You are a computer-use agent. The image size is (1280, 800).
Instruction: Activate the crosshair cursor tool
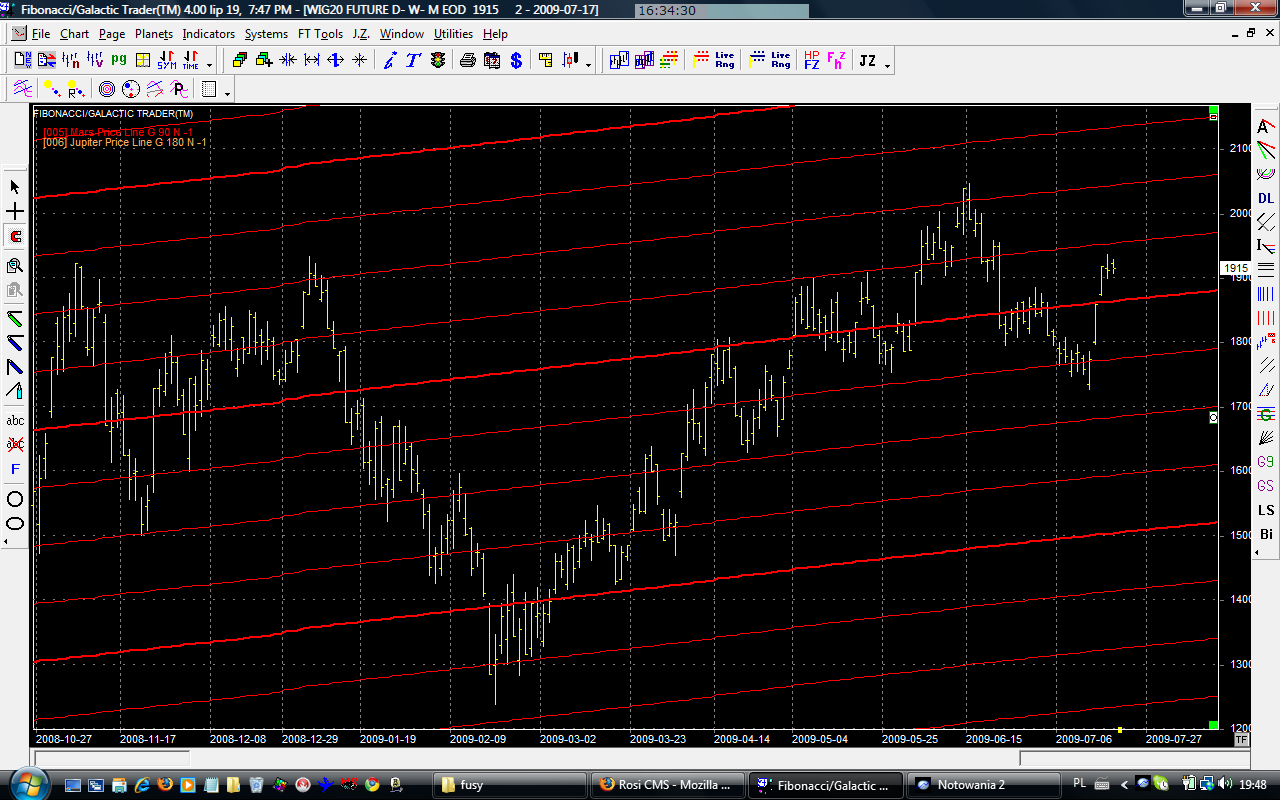[x=15, y=212]
